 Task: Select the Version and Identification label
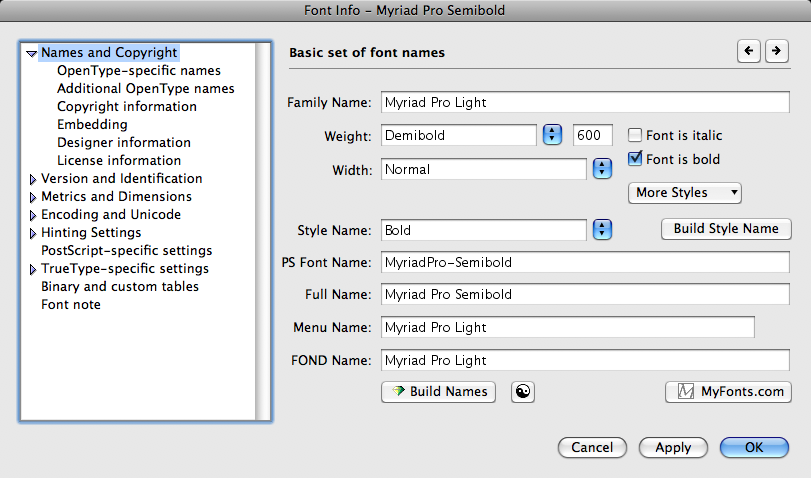(122, 178)
